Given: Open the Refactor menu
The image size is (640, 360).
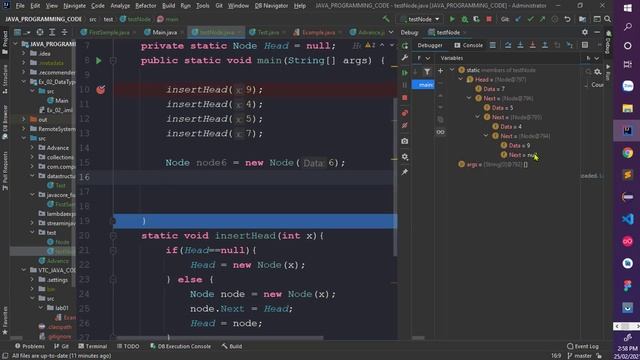Looking at the screenshot, I should pos(146,6).
